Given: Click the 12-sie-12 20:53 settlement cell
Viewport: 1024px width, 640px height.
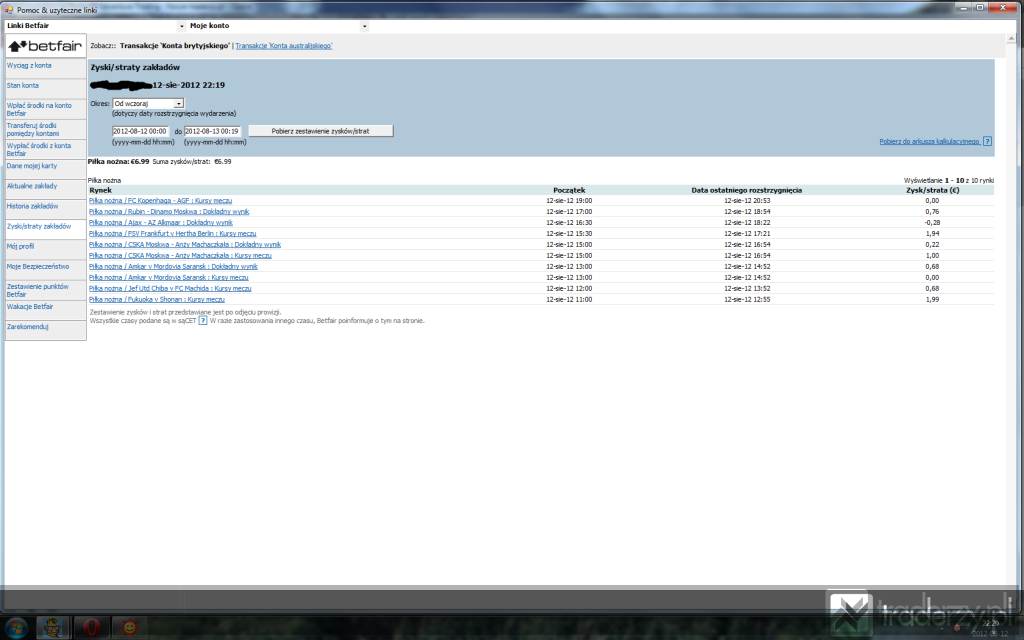Looking at the screenshot, I should 747,200.
